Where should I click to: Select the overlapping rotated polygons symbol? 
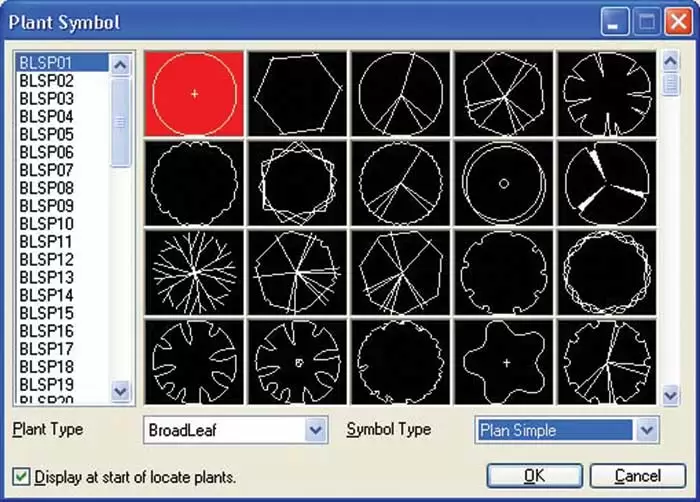pyautogui.click(x=297, y=182)
